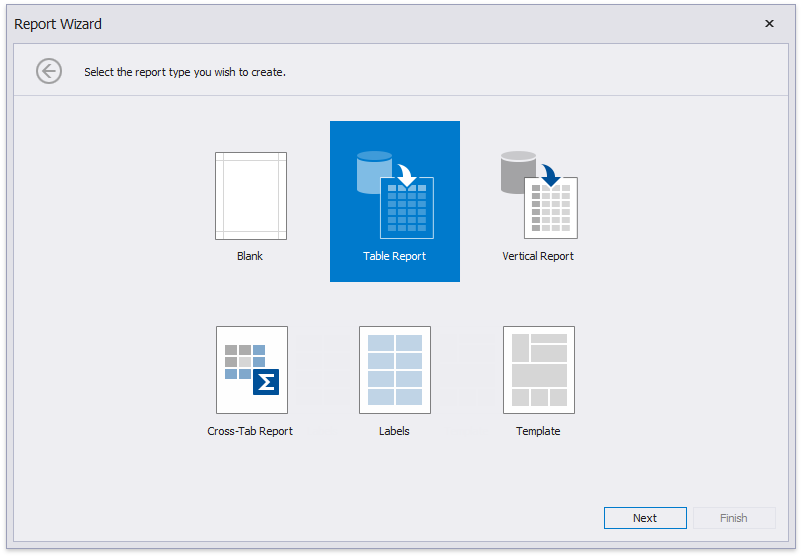Click the Finish button
This screenshot has height=557, width=802.
coord(733,518)
